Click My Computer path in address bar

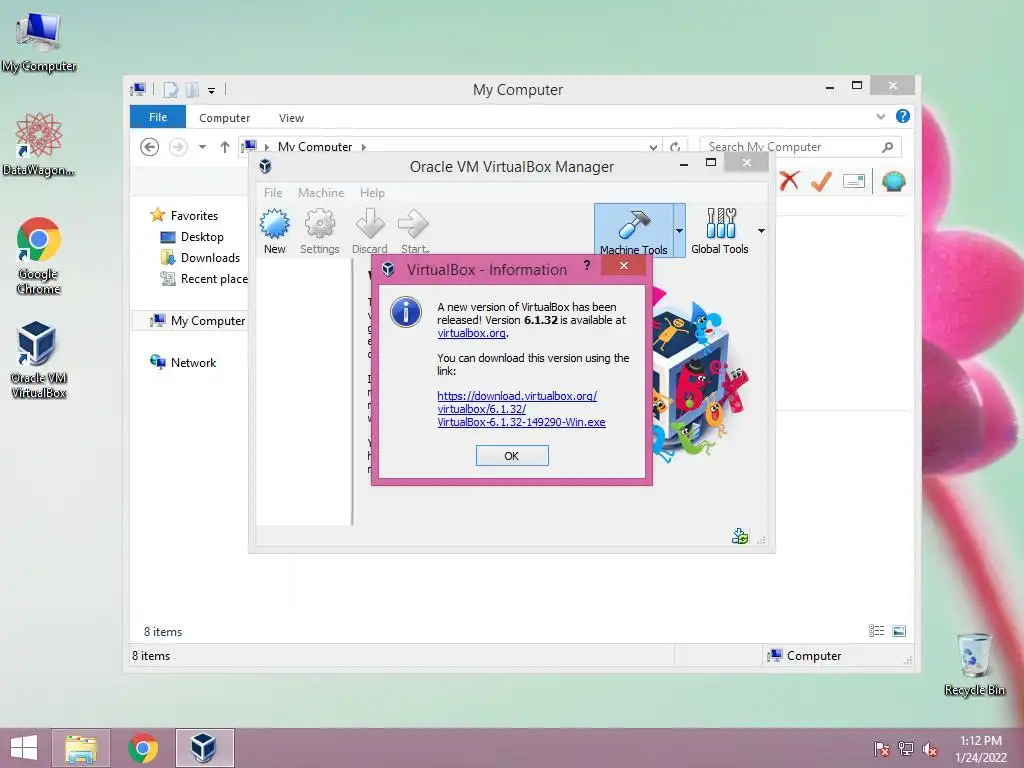[x=315, y=147]
